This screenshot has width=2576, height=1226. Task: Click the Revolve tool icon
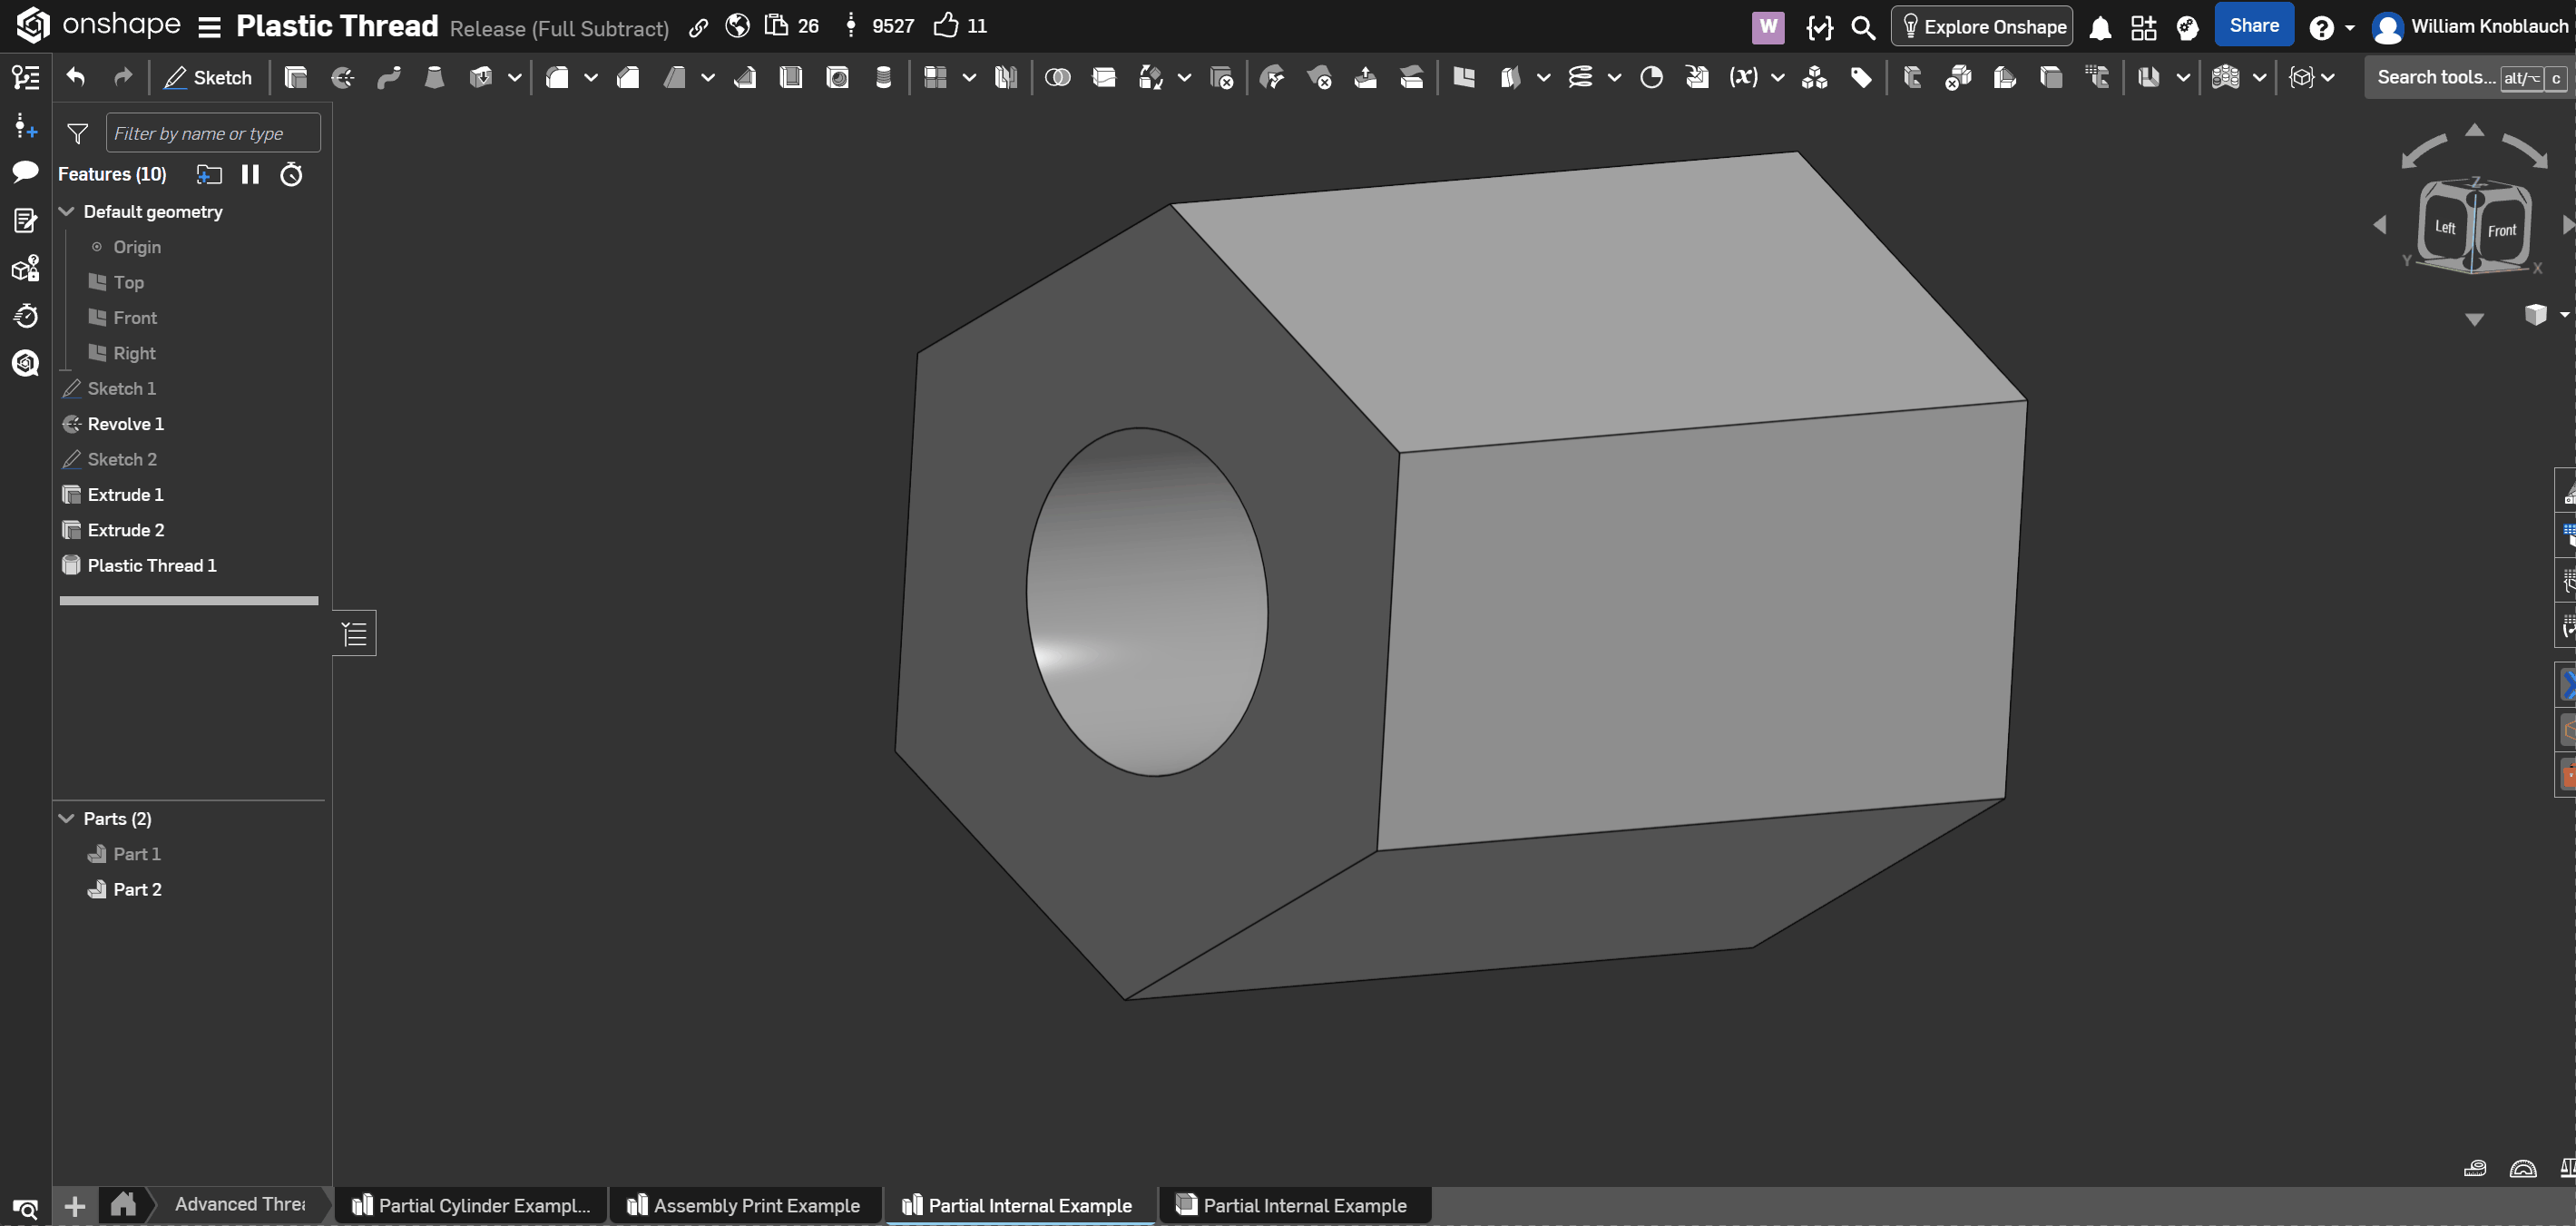[x=342, y=77]
